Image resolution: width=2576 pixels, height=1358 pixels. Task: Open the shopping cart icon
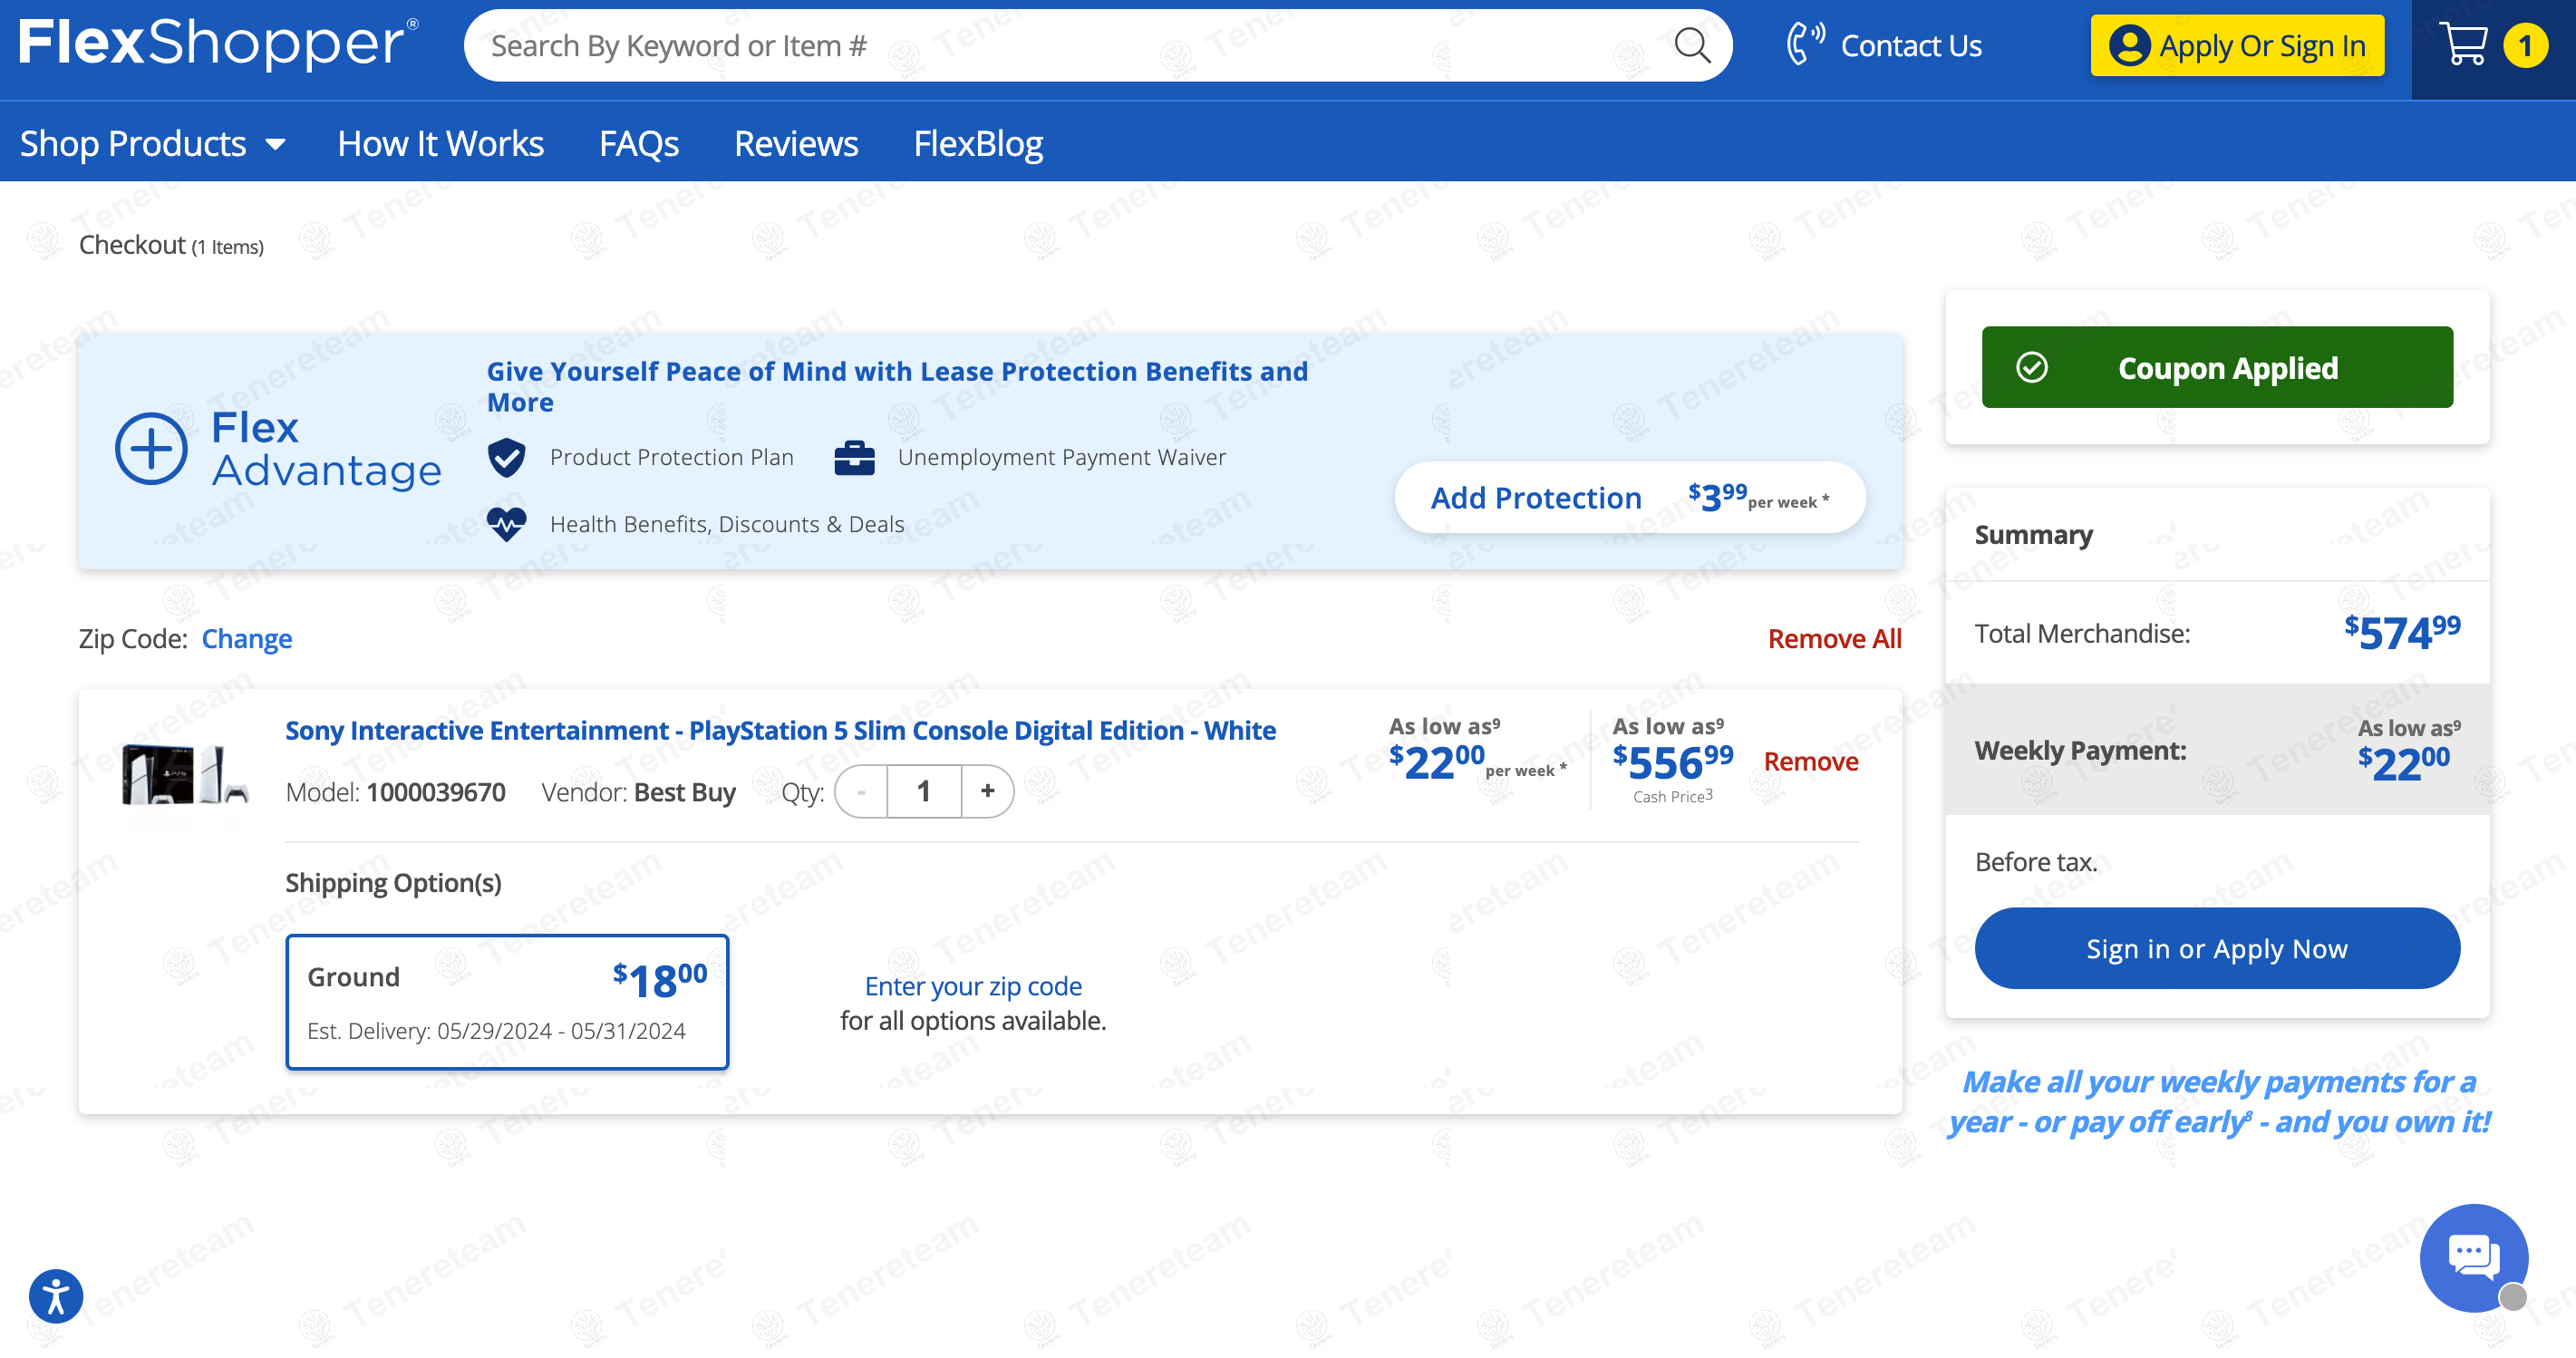click(x=2465, y=45)
